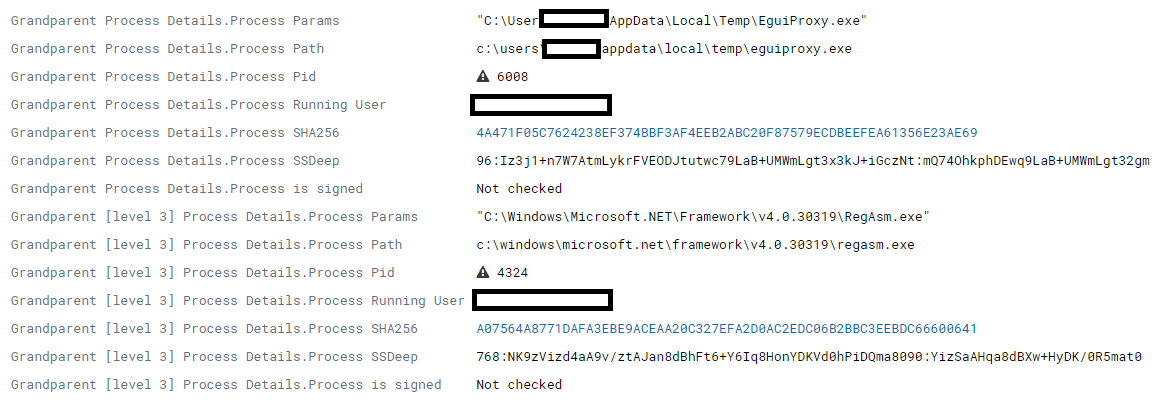Click level 3 Process is signed Not checked

[x=519, y=385]
